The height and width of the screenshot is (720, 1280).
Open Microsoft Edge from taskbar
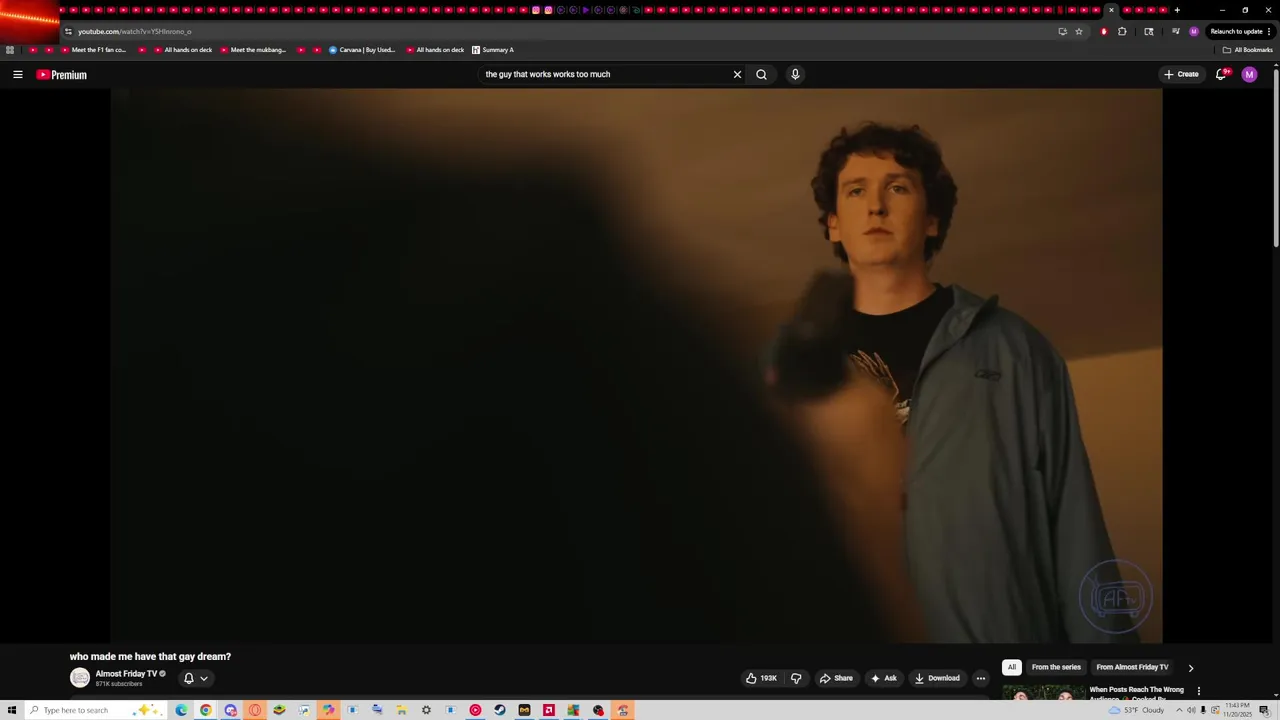click(181, 710)
